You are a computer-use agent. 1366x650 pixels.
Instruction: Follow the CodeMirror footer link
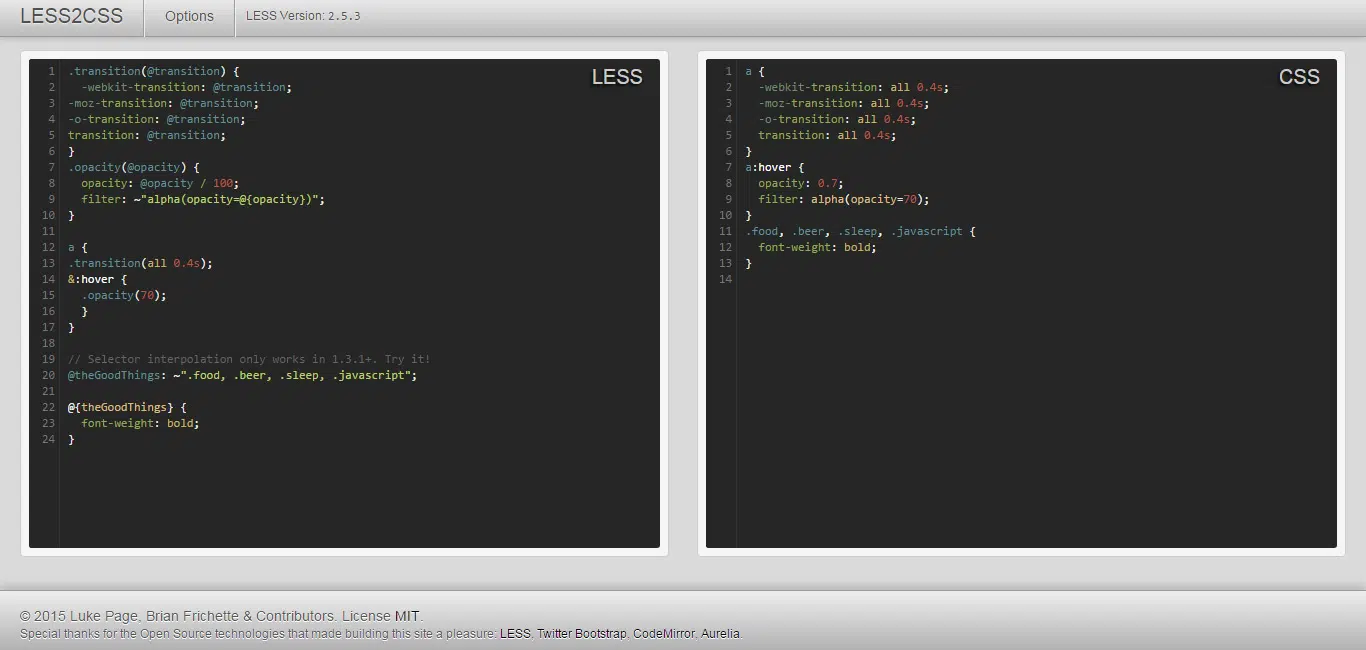click(663, 633)
